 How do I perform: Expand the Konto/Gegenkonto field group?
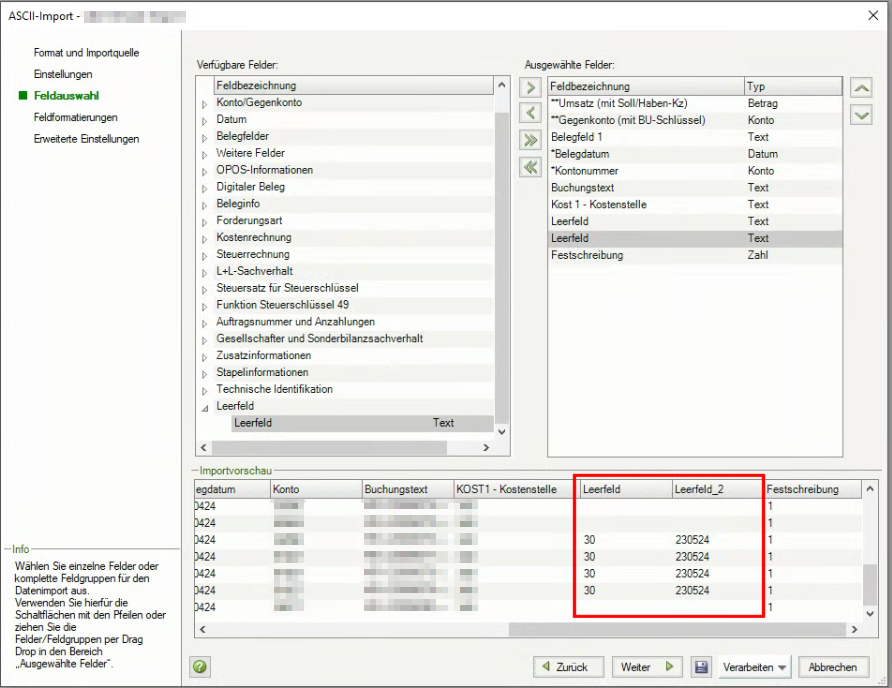point(206,103)
